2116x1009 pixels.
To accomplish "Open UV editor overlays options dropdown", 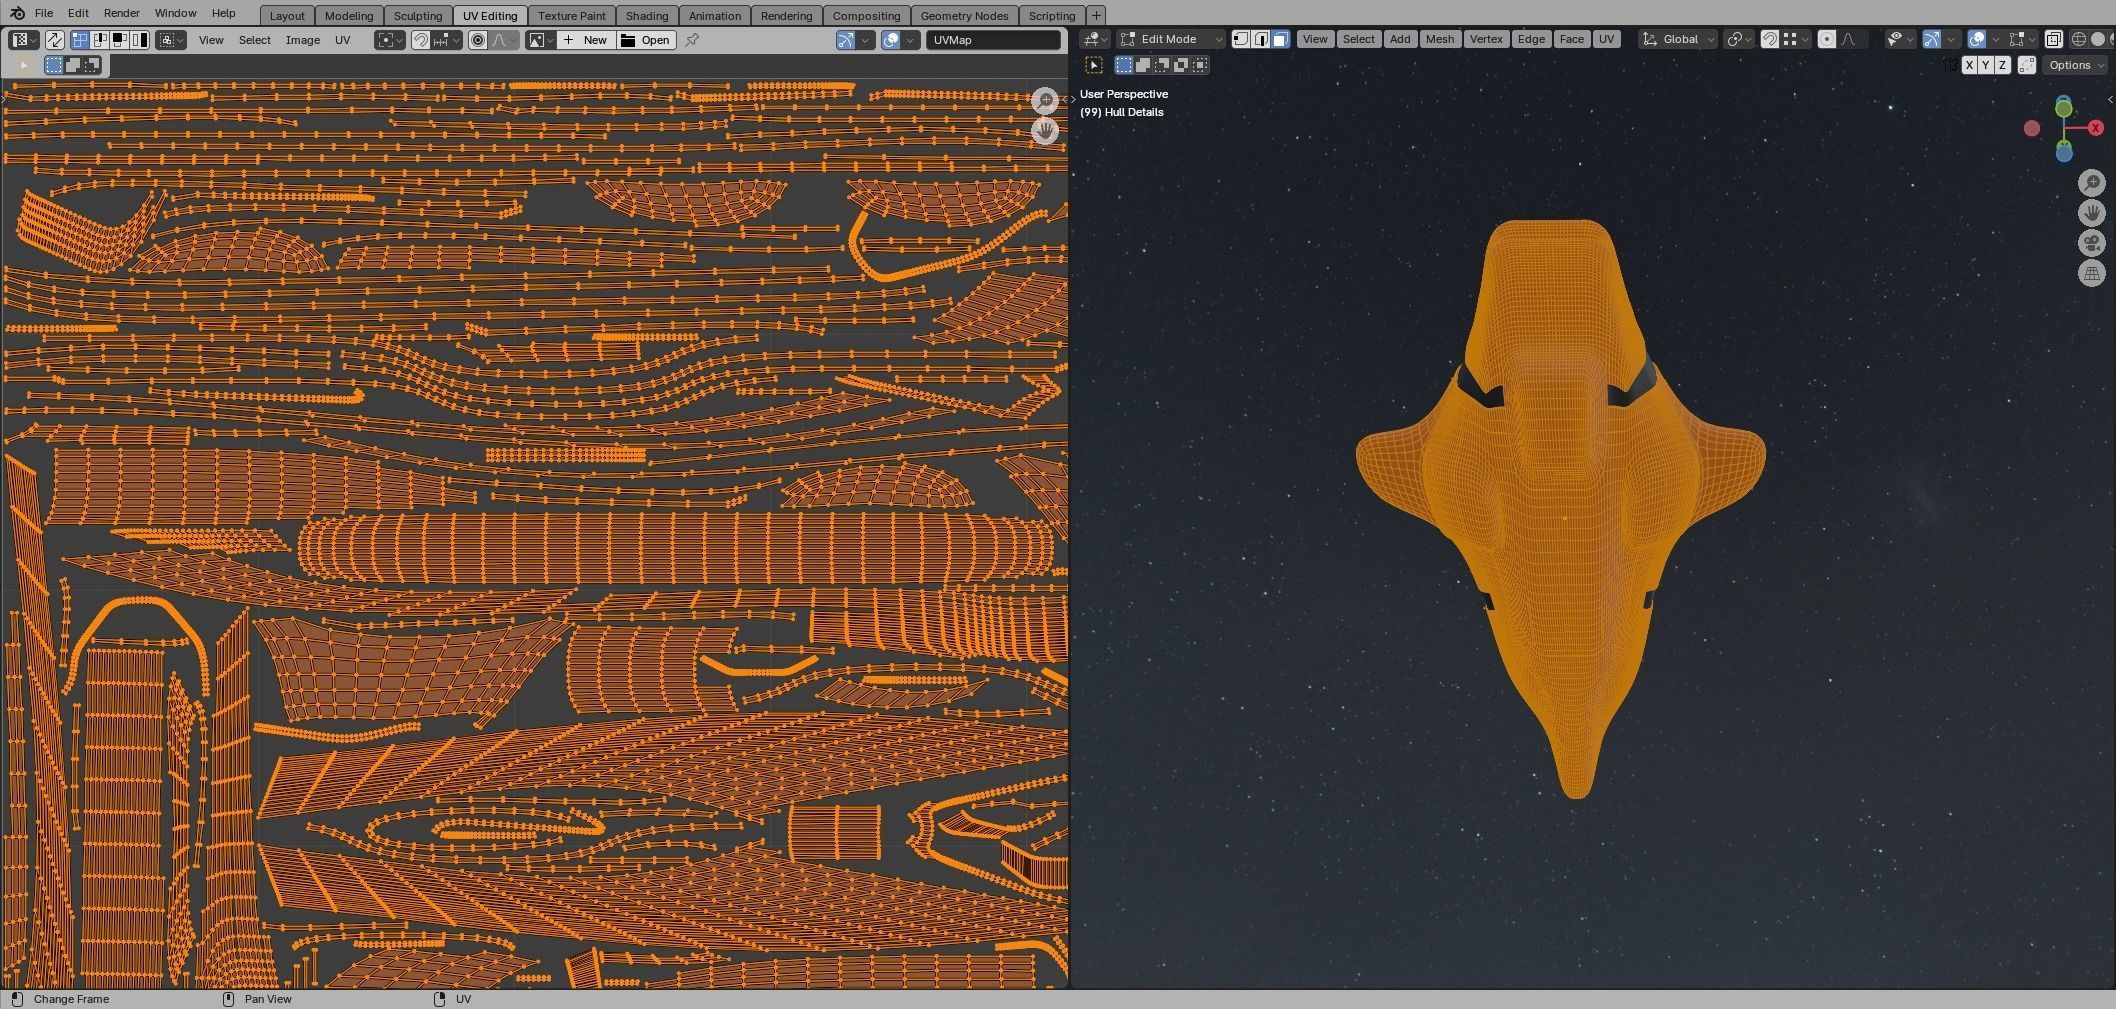I will 911,40.
